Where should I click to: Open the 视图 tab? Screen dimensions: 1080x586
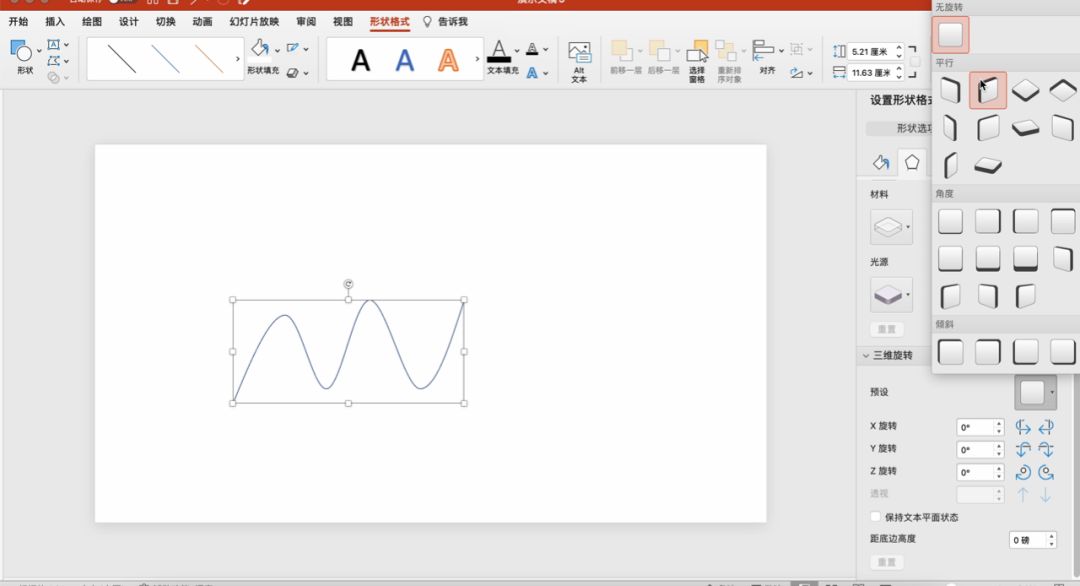coord(343,21)
